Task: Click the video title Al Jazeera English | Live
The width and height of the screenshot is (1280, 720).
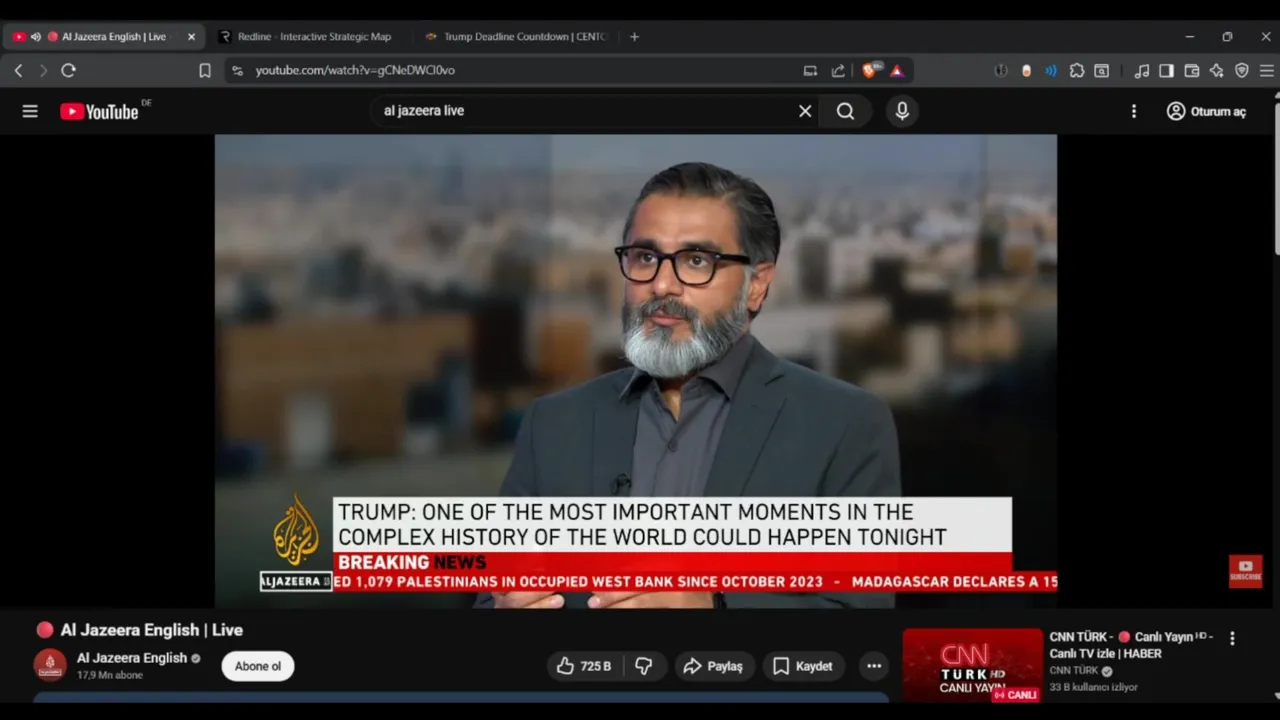Action: [x=151, y=630]
